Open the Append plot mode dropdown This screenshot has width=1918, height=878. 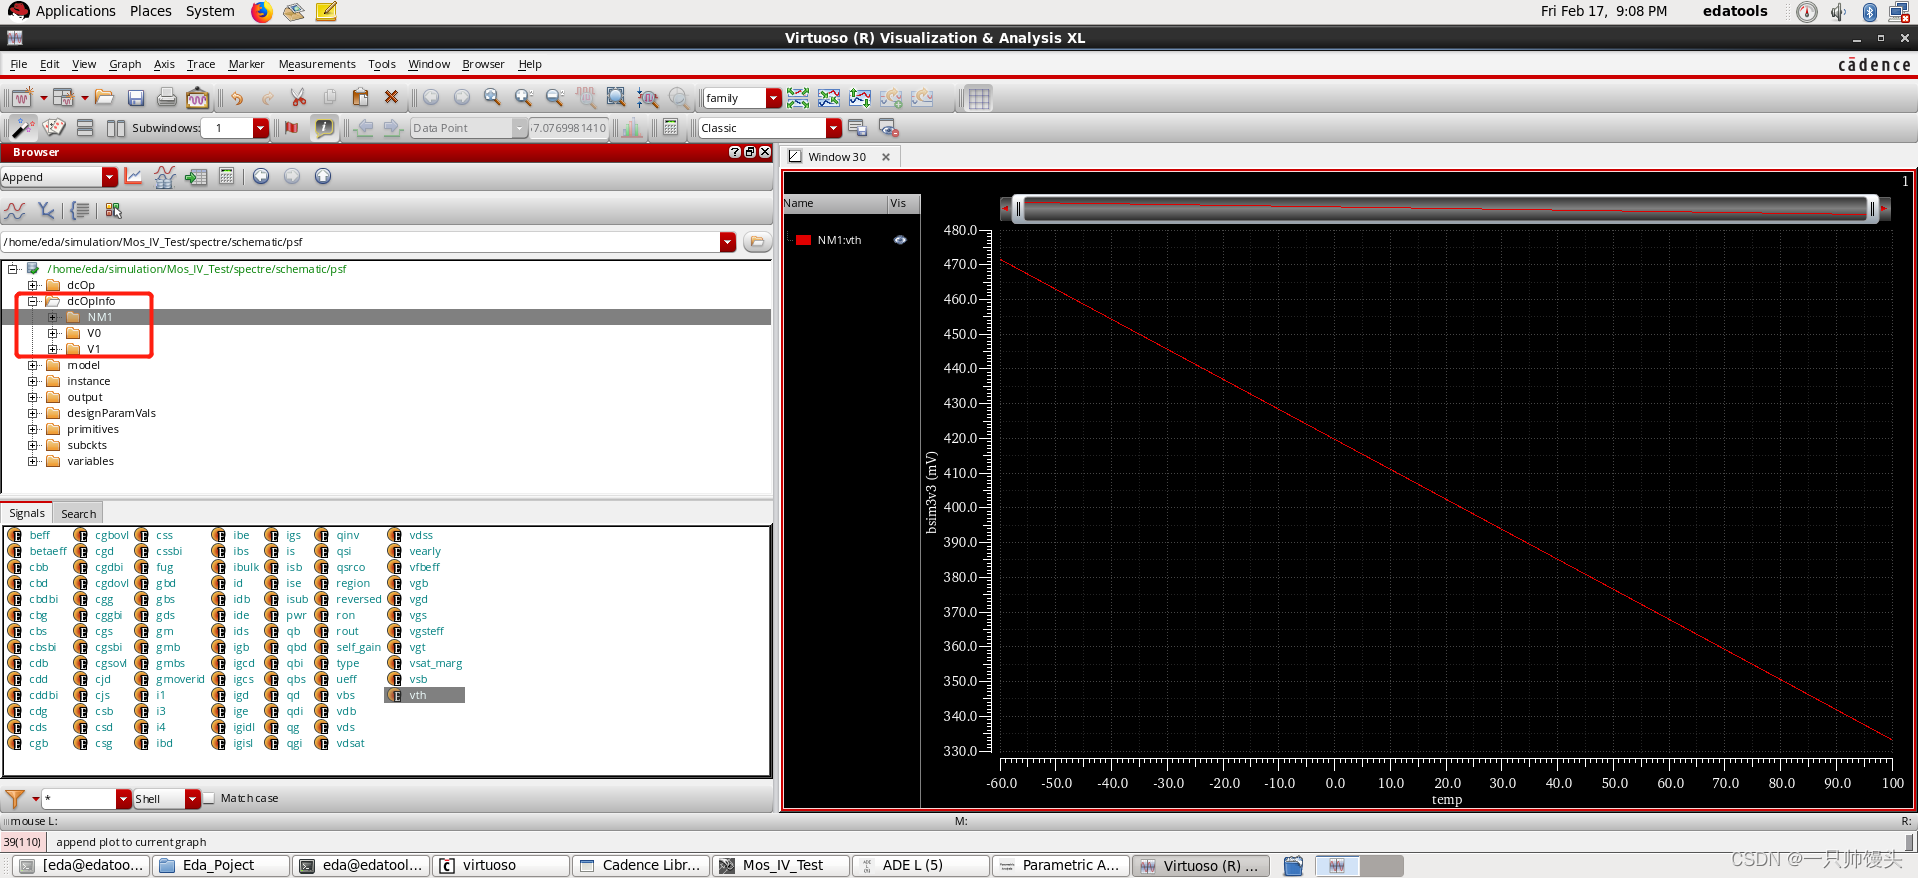click(x=110, y=177)
